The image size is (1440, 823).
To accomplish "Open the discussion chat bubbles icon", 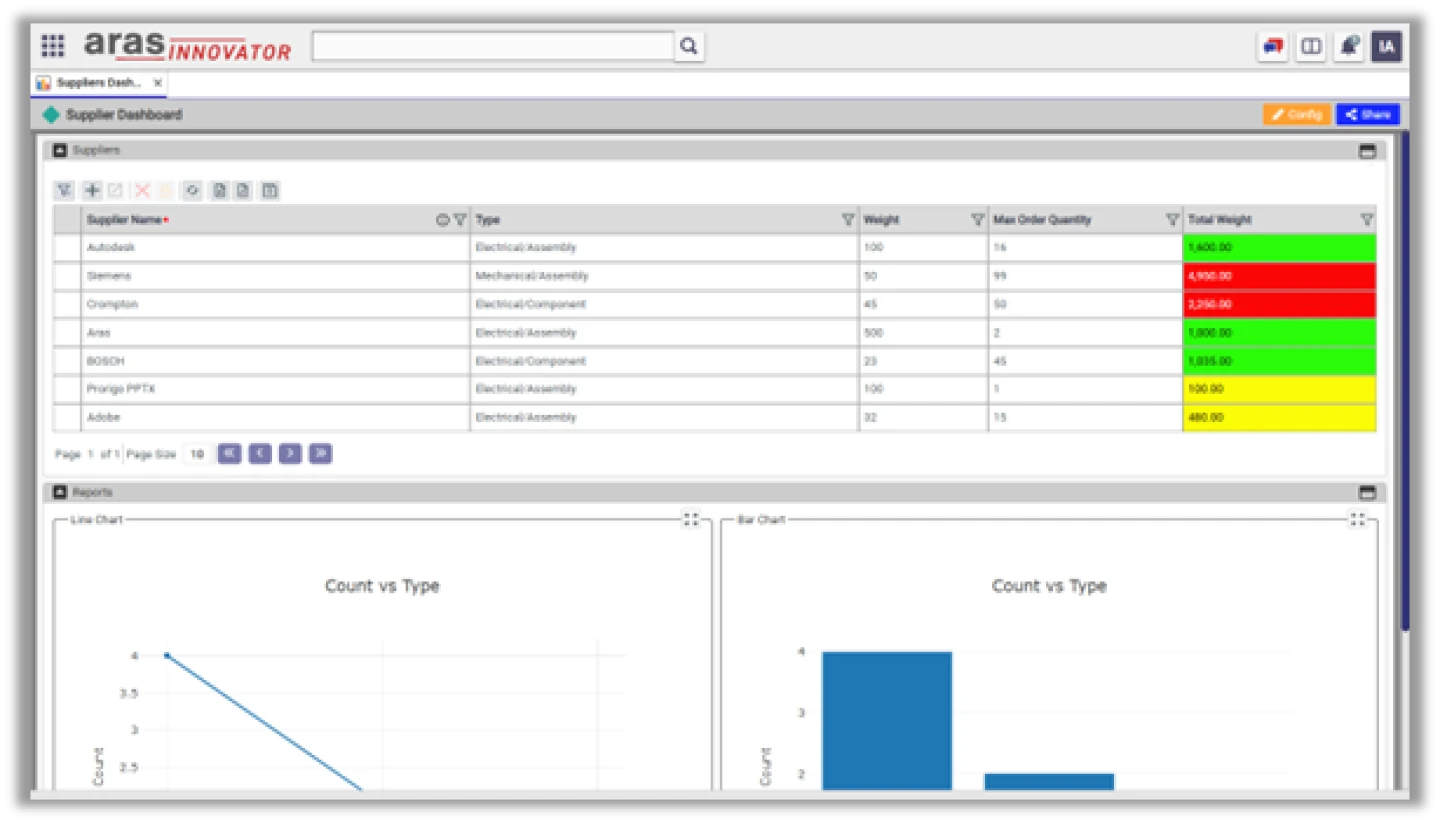I will point(1273,47).
